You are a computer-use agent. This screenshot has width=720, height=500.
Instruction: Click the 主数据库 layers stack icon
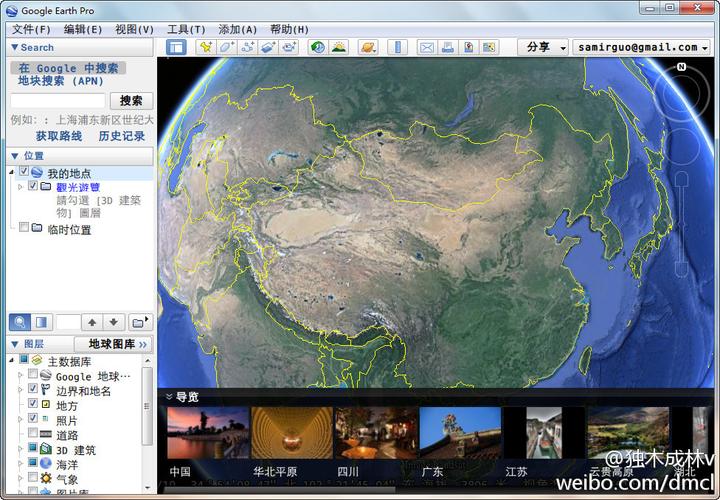click(x=37, y=360)
